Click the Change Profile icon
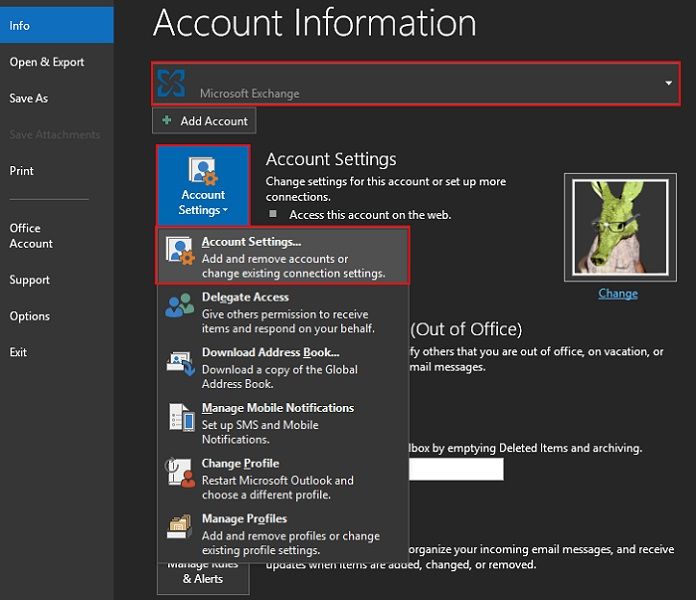The image size is (696, 600). pyautogui.click(x=180, y=473)
